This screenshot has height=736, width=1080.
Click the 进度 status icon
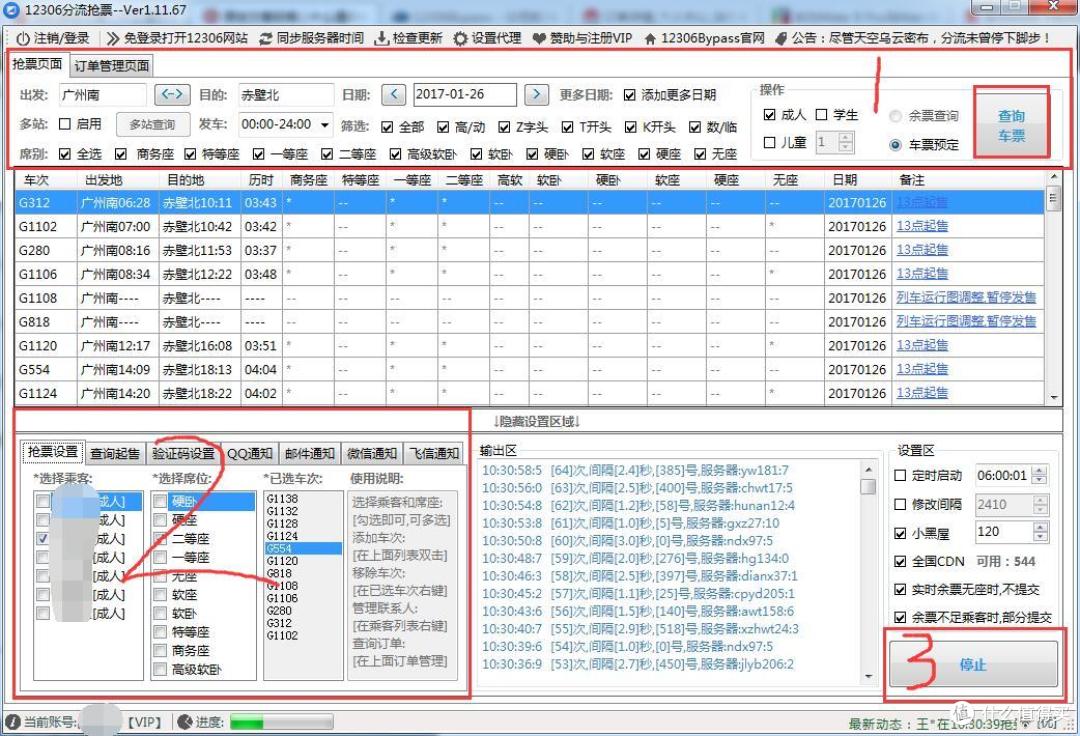point(185,722)
